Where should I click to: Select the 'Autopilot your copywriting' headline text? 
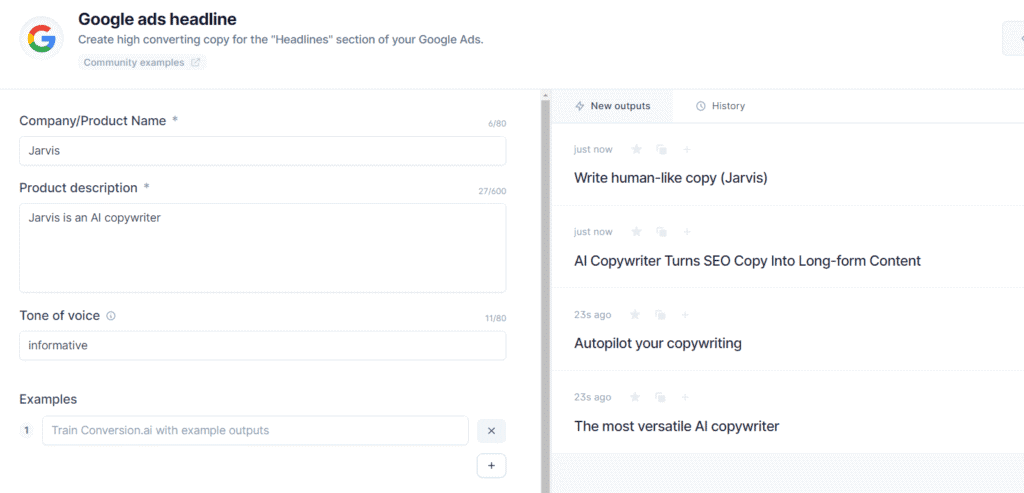658,343
